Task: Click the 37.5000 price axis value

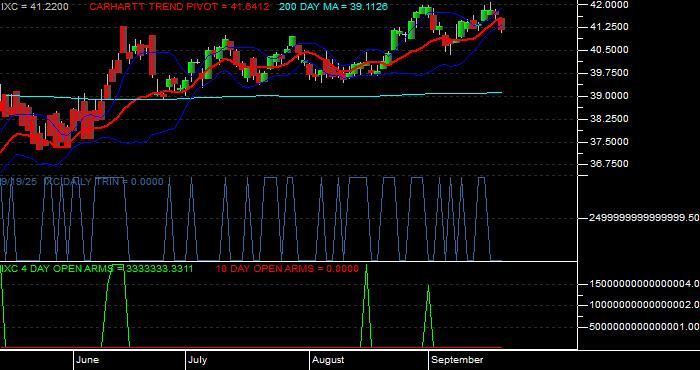Action: point(610,141)
